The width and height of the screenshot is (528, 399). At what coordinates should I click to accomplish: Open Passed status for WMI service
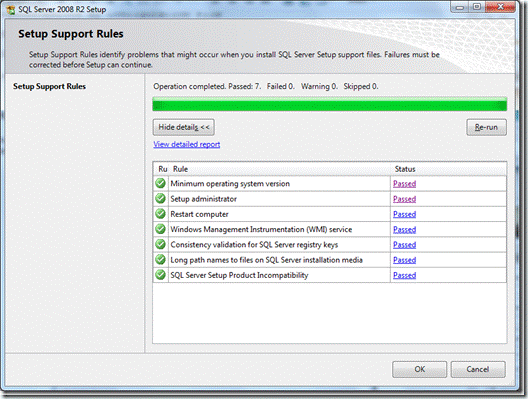[x=404, y=230]
